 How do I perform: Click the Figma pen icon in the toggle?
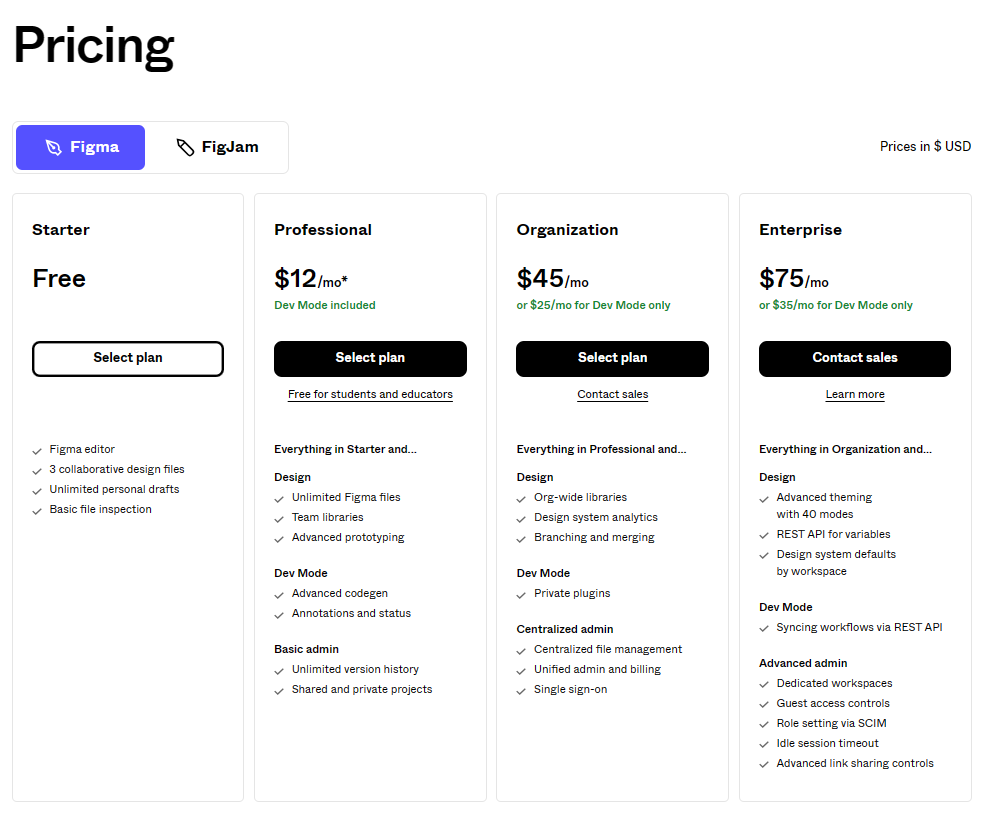point(54,147)
